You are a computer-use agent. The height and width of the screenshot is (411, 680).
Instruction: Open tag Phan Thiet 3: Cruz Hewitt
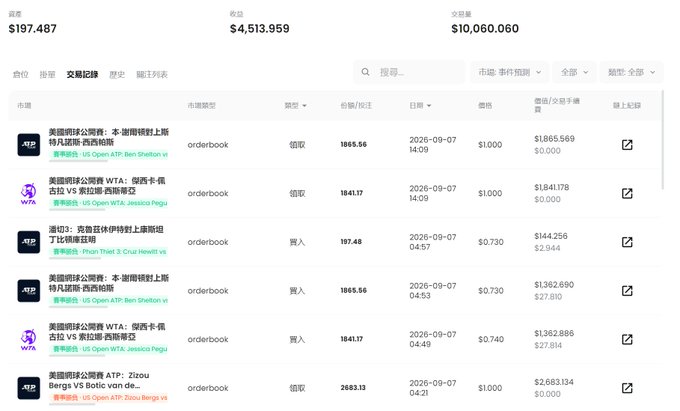click(x=108, y=251)
